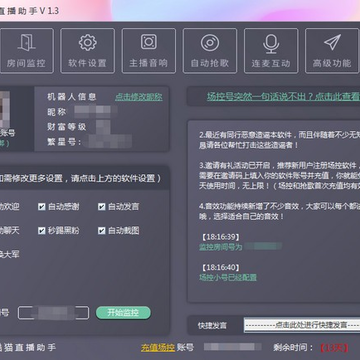Click the pixelated robot avatar thumbnail

tap(5, 109)
